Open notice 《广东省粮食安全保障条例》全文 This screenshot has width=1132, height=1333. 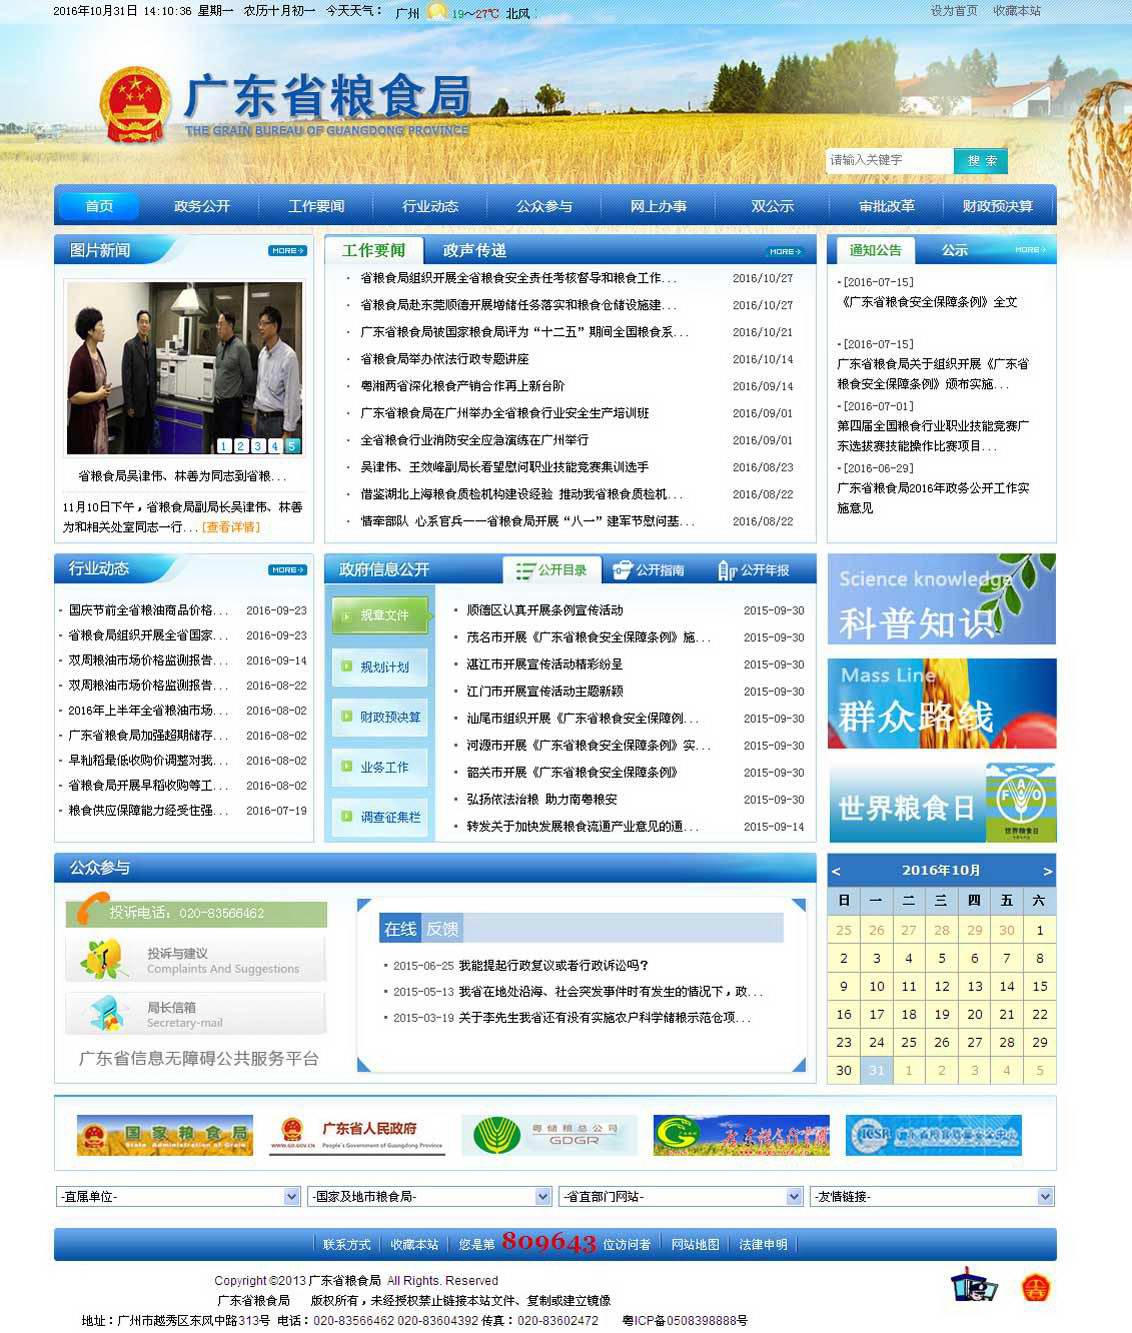(929, 302)
